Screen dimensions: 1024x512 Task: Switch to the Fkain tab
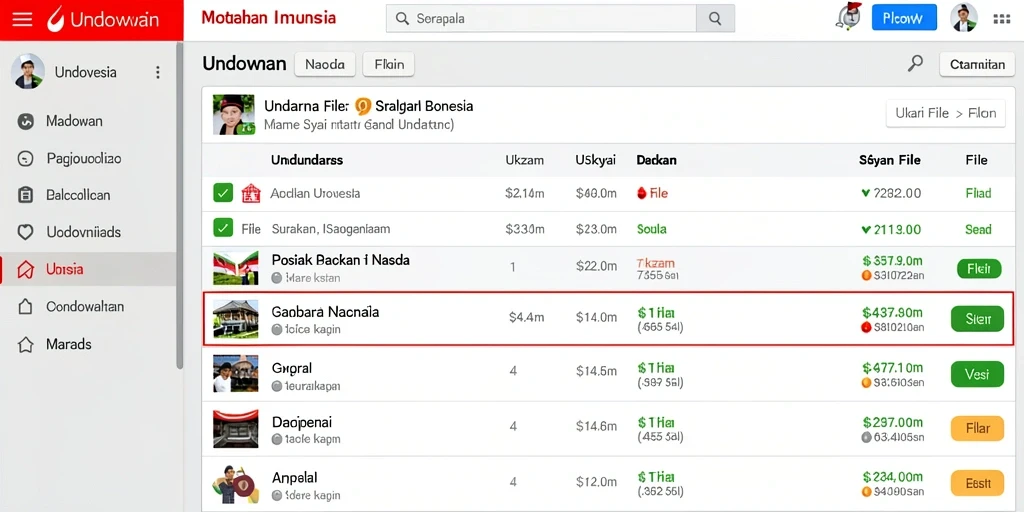click(x=389, y=65)
